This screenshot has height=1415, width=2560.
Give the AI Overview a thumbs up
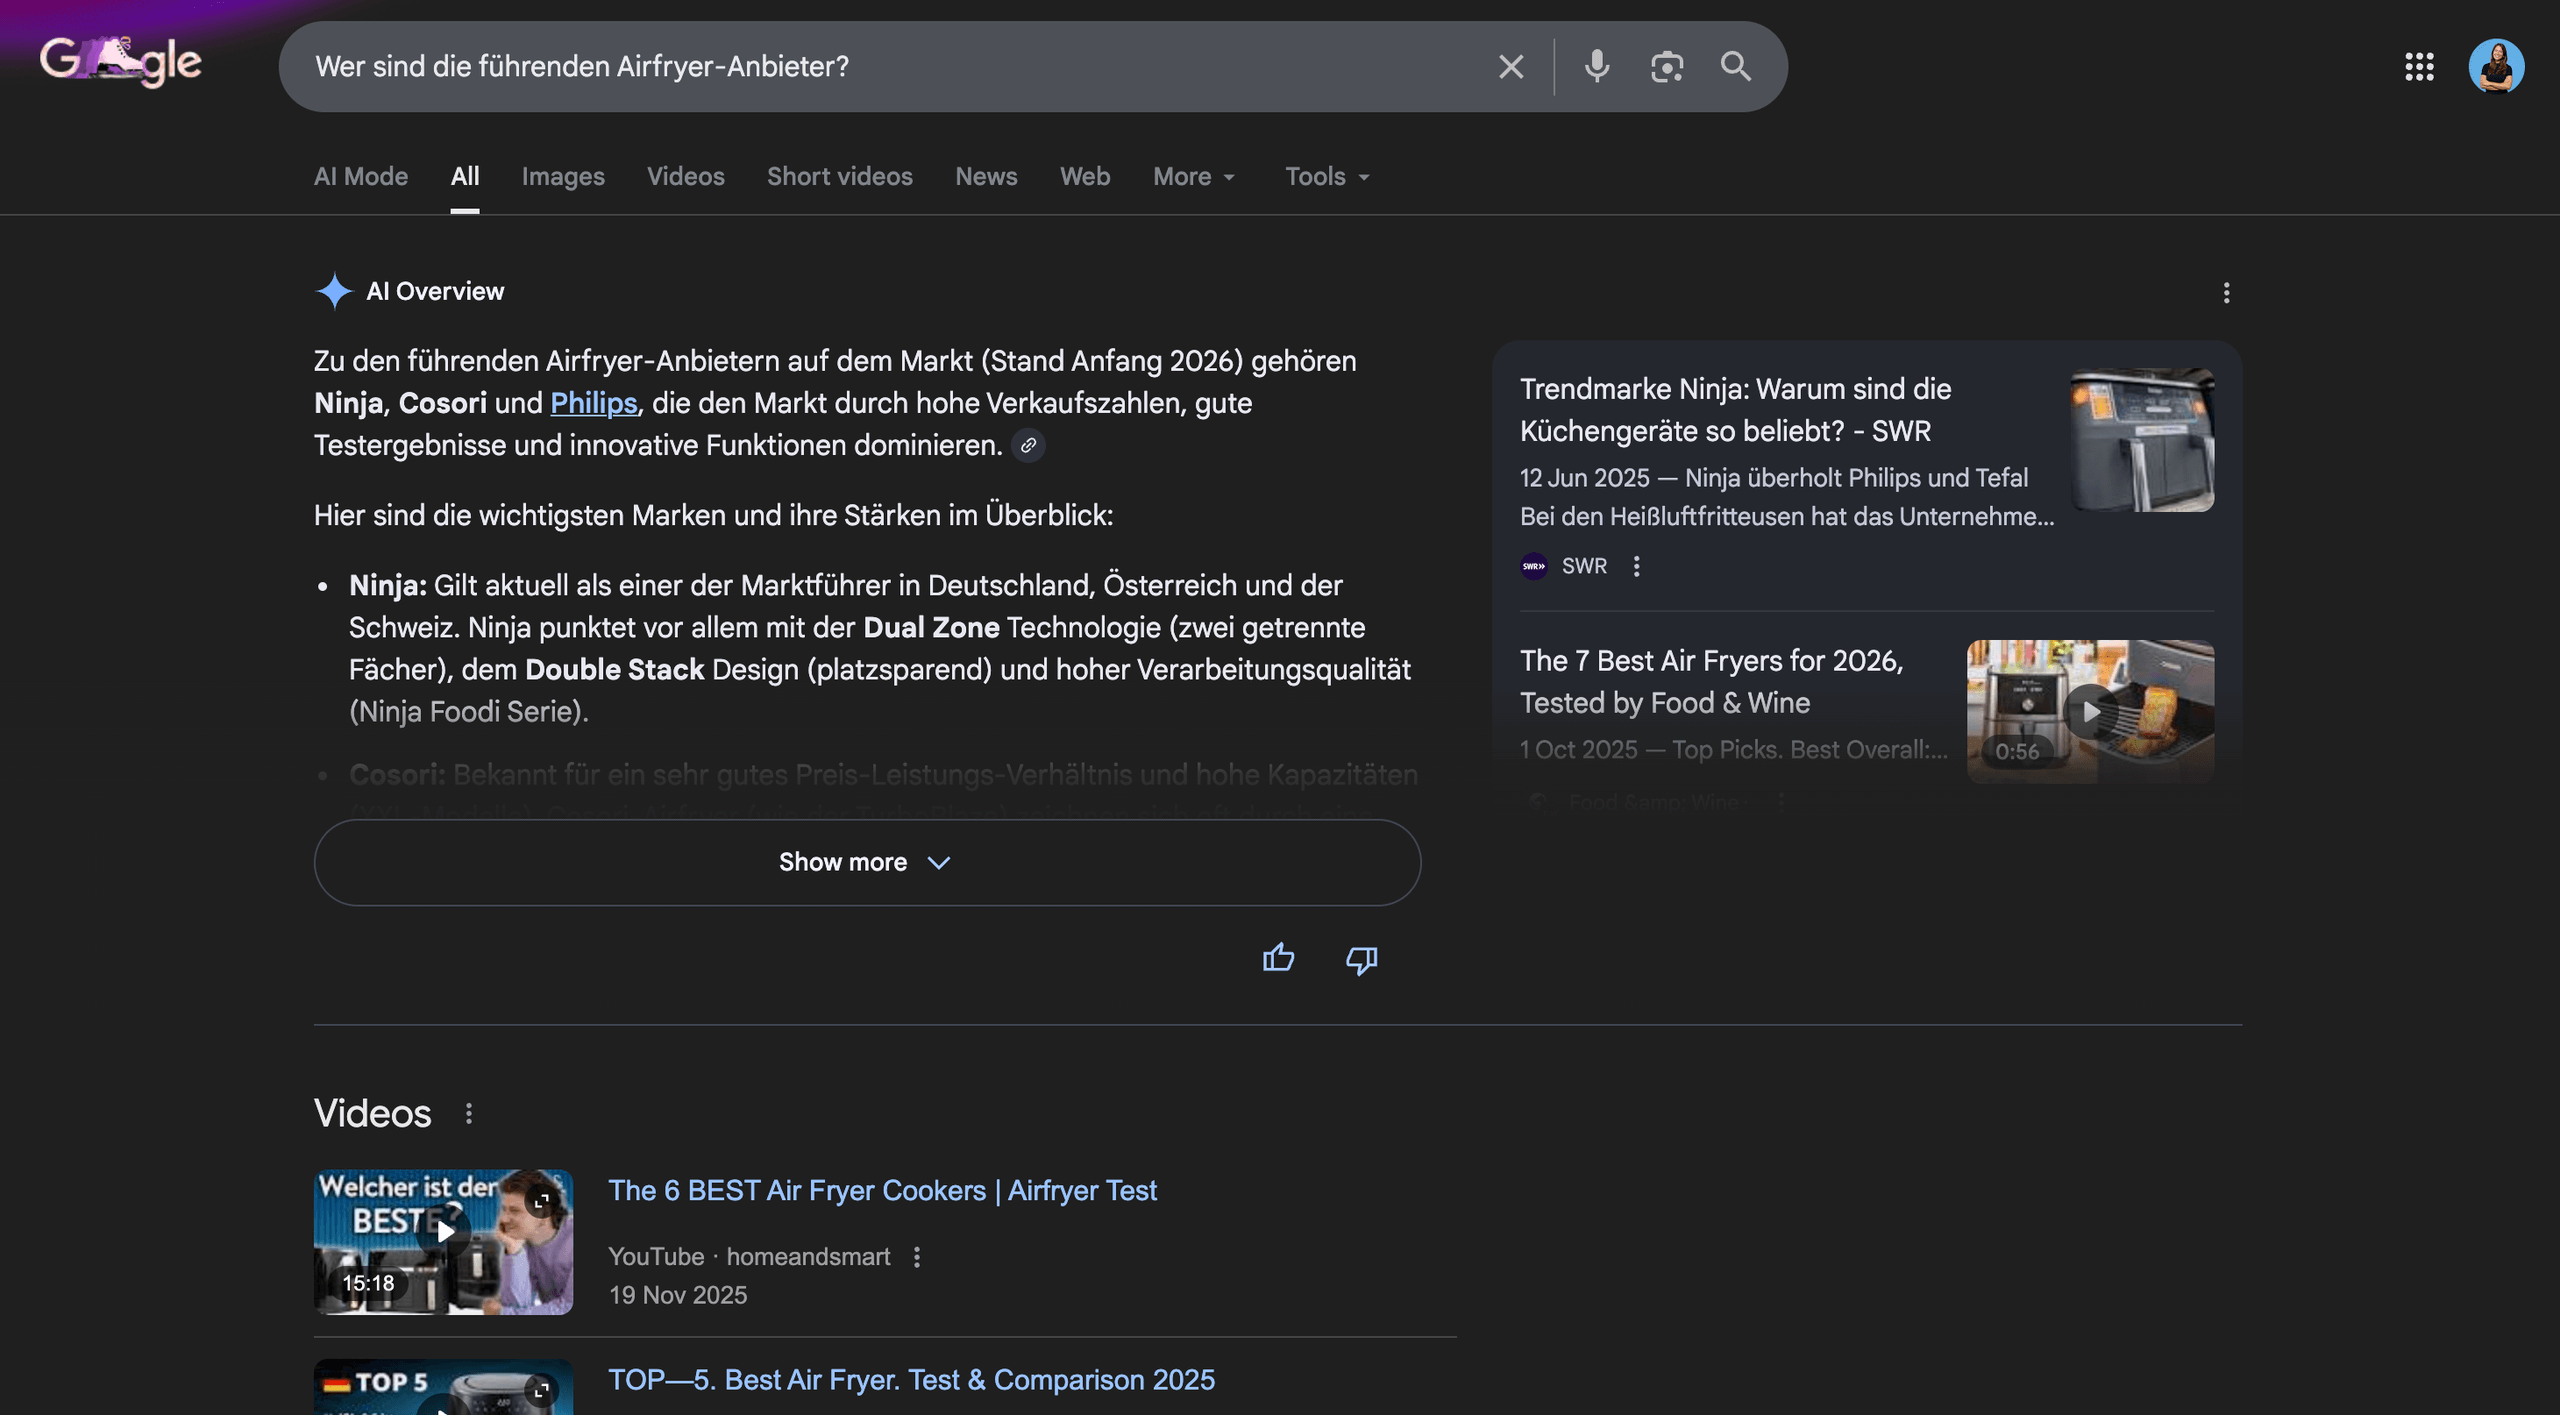1278,959
